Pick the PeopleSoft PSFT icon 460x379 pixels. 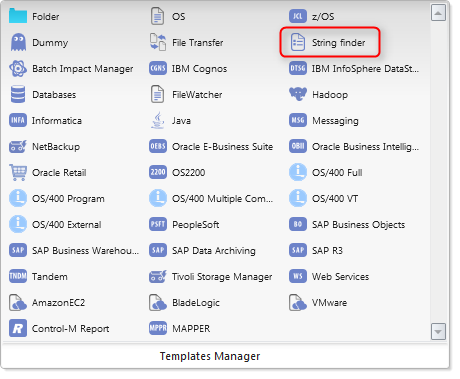point(158,224)
